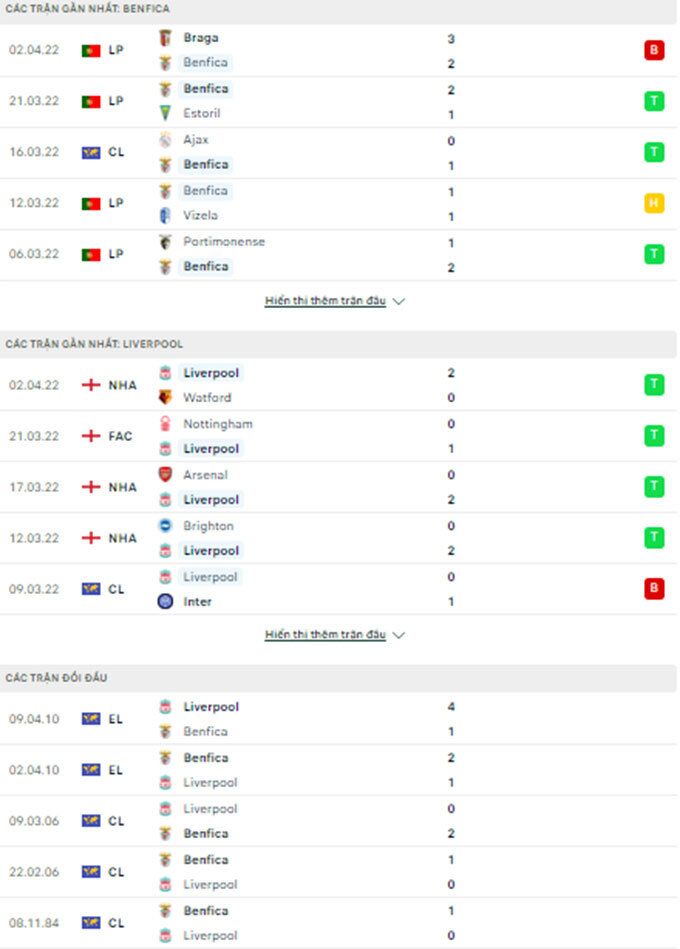Select the 09.04.10 Liverpool vs Benfica row
Viewport: 680px width, 949px height.
tap(338, 719)
